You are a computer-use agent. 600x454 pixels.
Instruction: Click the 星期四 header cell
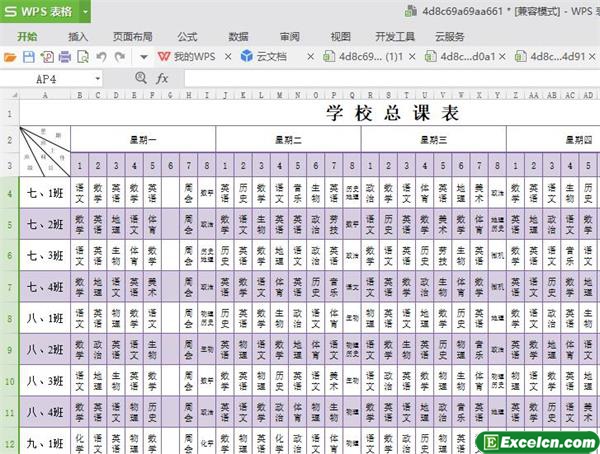tap(553, 140)
